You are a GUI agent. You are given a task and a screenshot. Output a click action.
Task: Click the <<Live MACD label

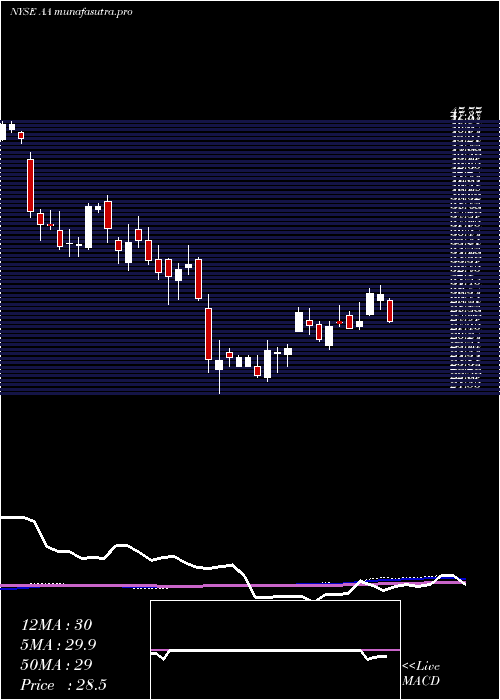[x=421, y=674]
